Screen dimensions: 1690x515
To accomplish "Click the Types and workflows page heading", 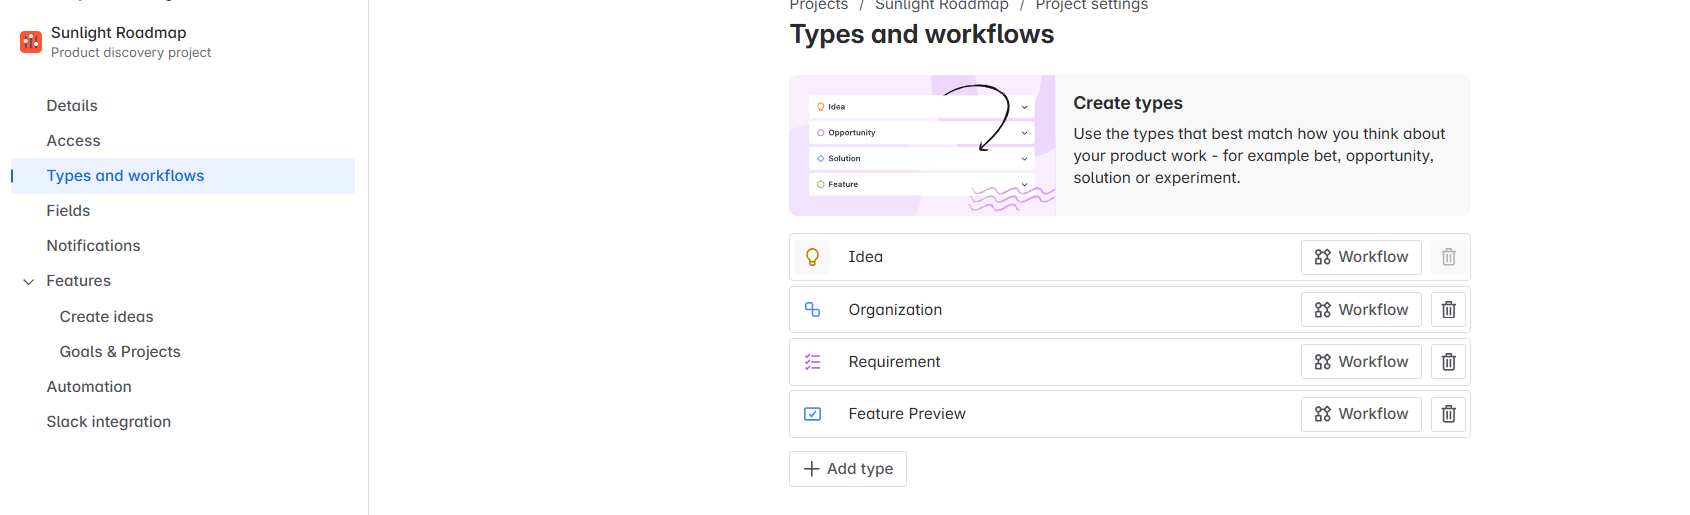I will 922,34.
